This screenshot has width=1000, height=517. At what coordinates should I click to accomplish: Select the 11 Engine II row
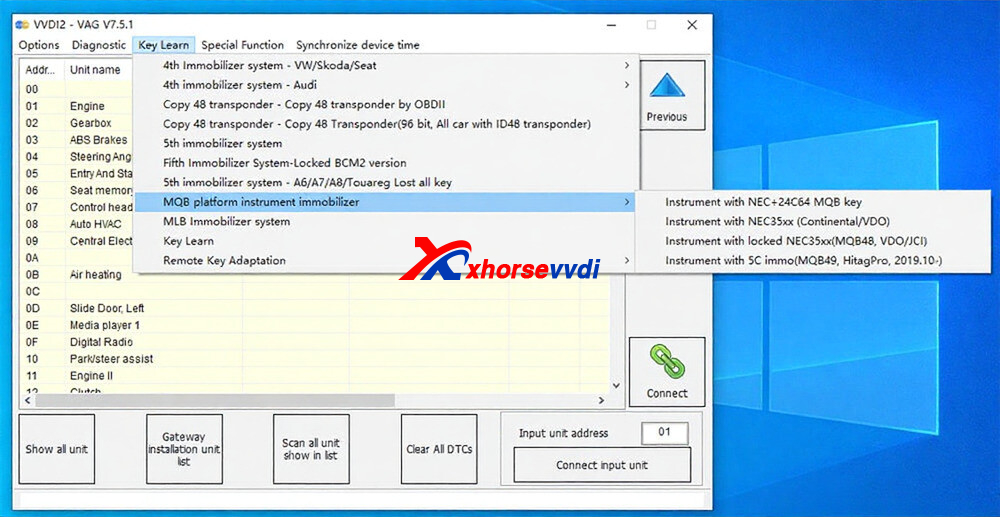[316, 376]
